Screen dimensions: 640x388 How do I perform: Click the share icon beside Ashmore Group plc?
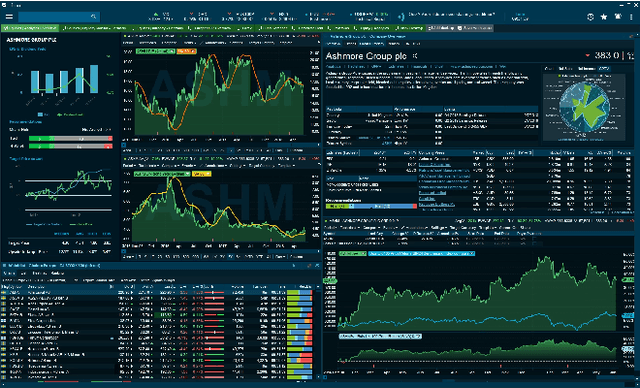point(415,55)
